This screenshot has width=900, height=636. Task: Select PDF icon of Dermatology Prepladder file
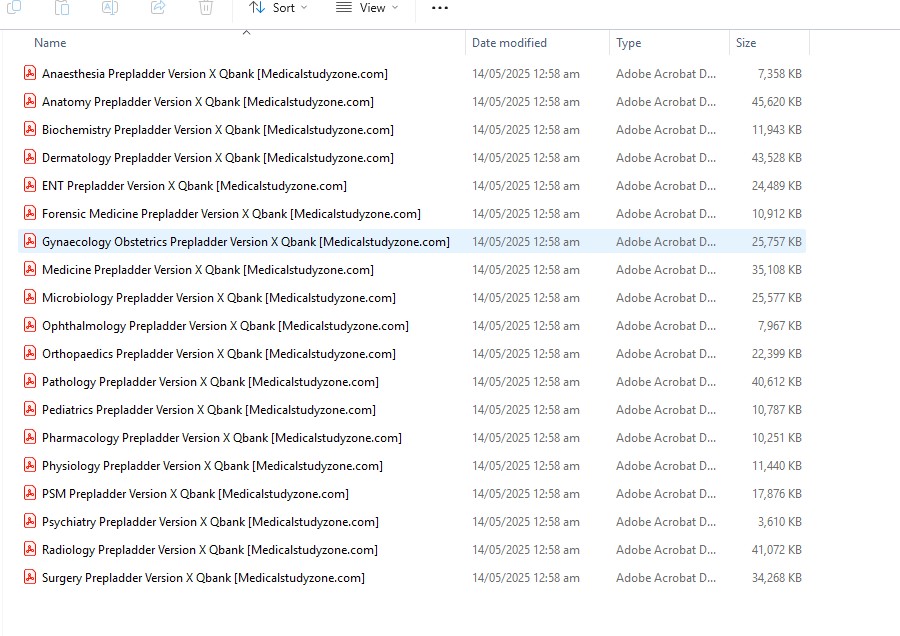[30, 157]
